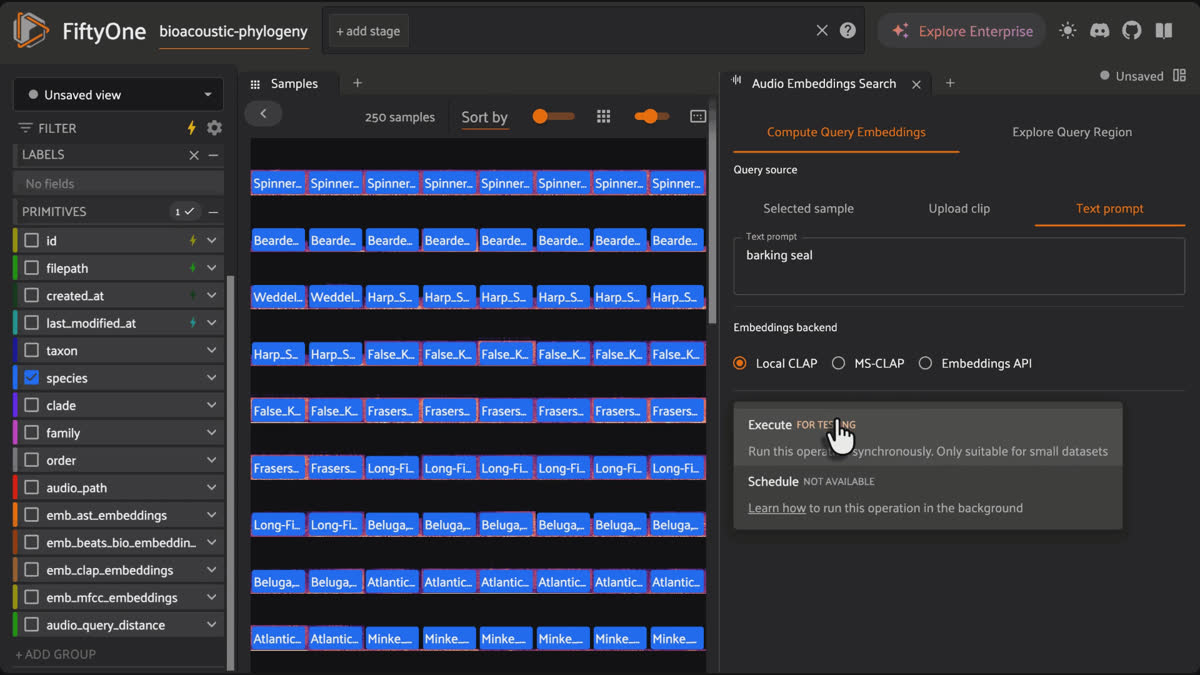Expand the order field chevron
Image resolution: width=1200 pixels, height=675 pixels.
click(212, 461)
